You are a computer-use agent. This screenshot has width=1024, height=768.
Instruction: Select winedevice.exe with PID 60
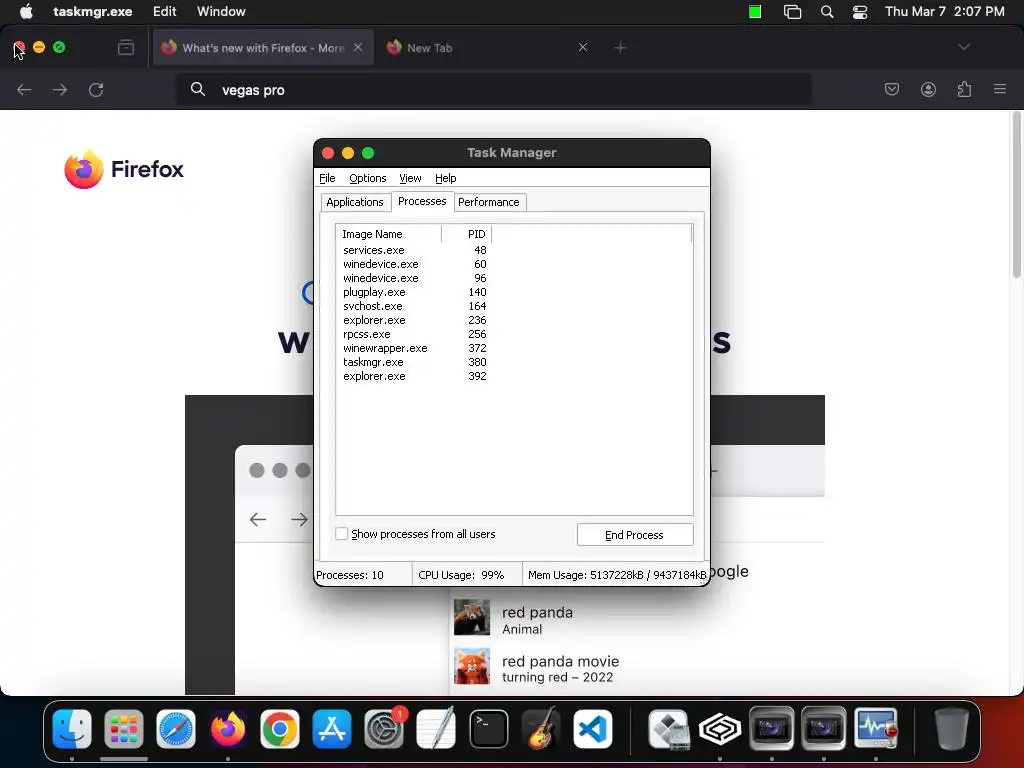(414, 264)
